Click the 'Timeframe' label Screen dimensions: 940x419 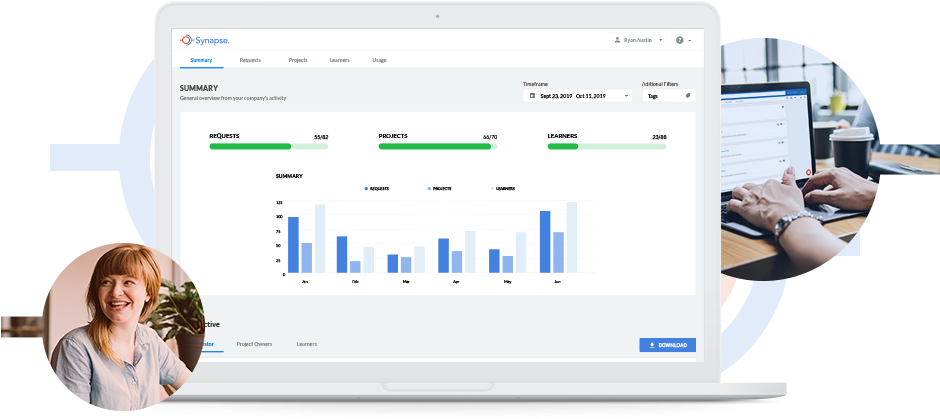(x=535, y=84)
